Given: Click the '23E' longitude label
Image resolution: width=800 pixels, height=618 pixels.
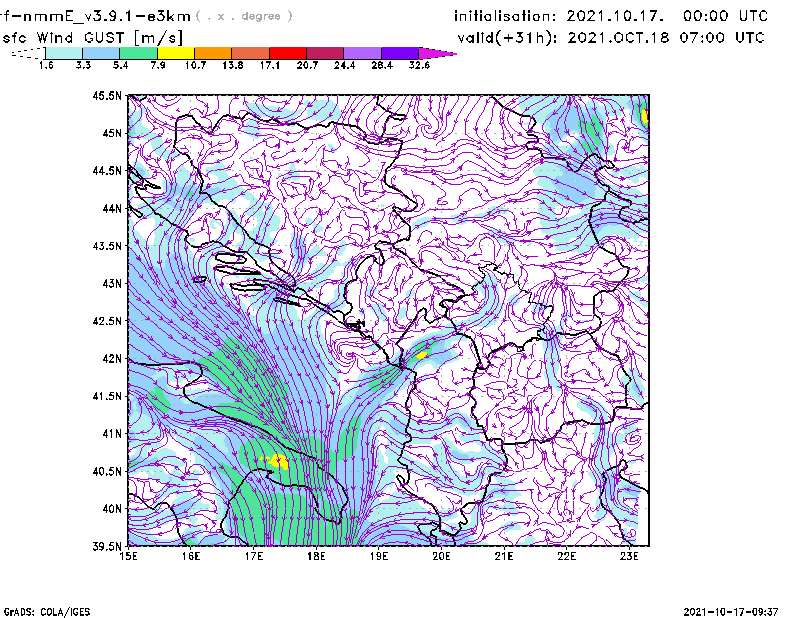Looking at the screenshot, I should pyautogui.click(x=629, y=556).
